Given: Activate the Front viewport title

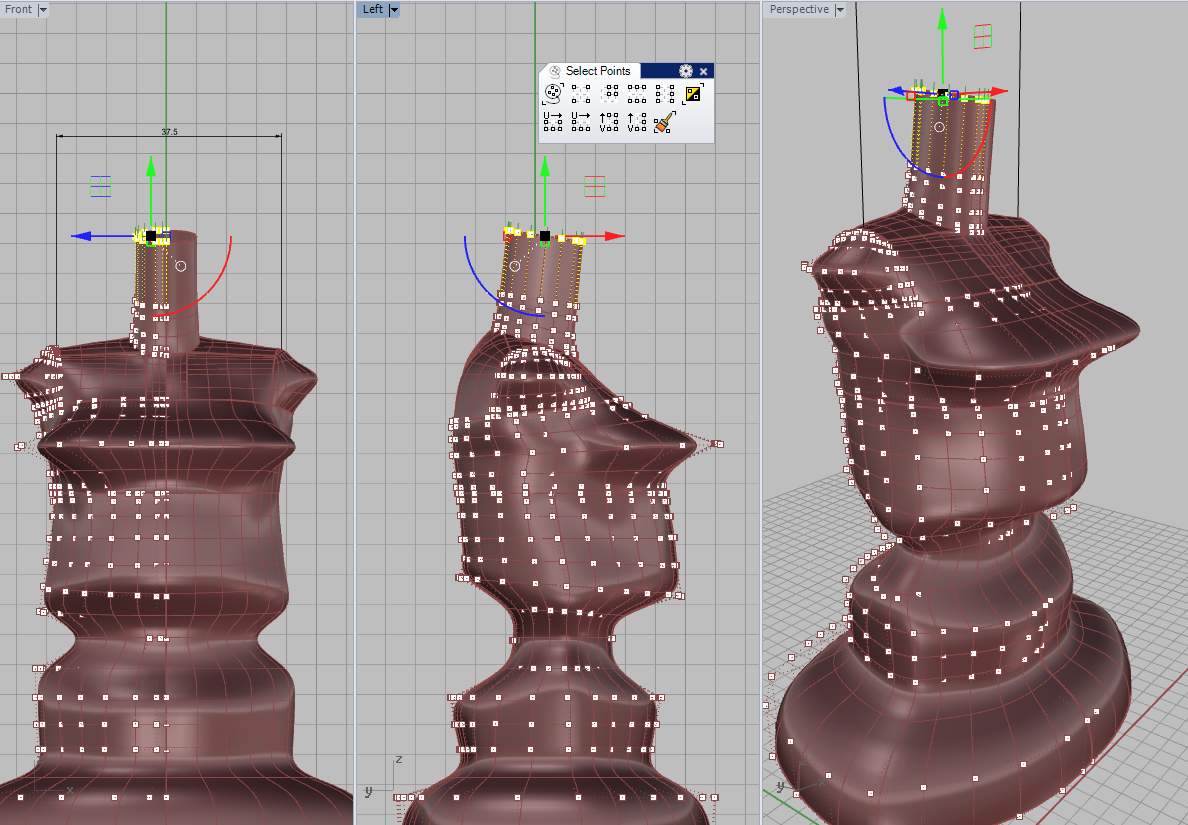Looking at the screenshot, I should tap(18, 10).
